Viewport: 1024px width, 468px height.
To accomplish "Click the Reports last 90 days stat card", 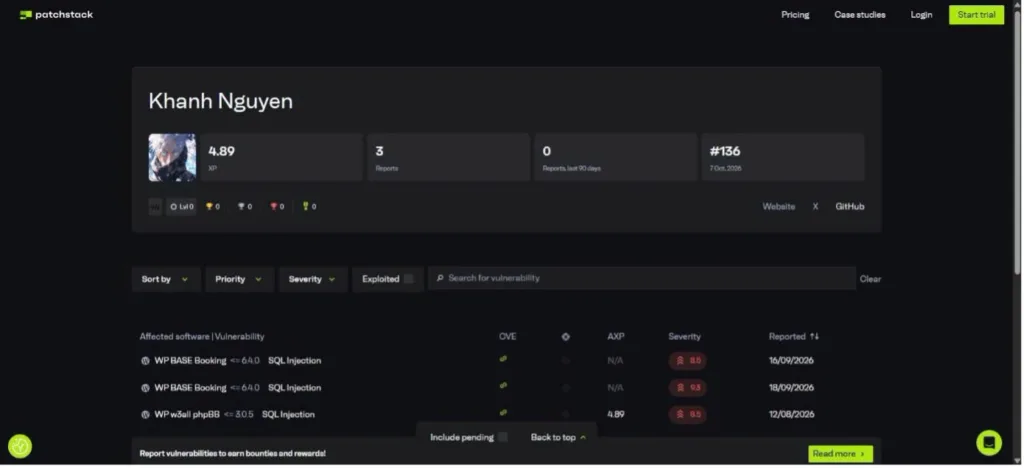I will click(x=616, y=157).
